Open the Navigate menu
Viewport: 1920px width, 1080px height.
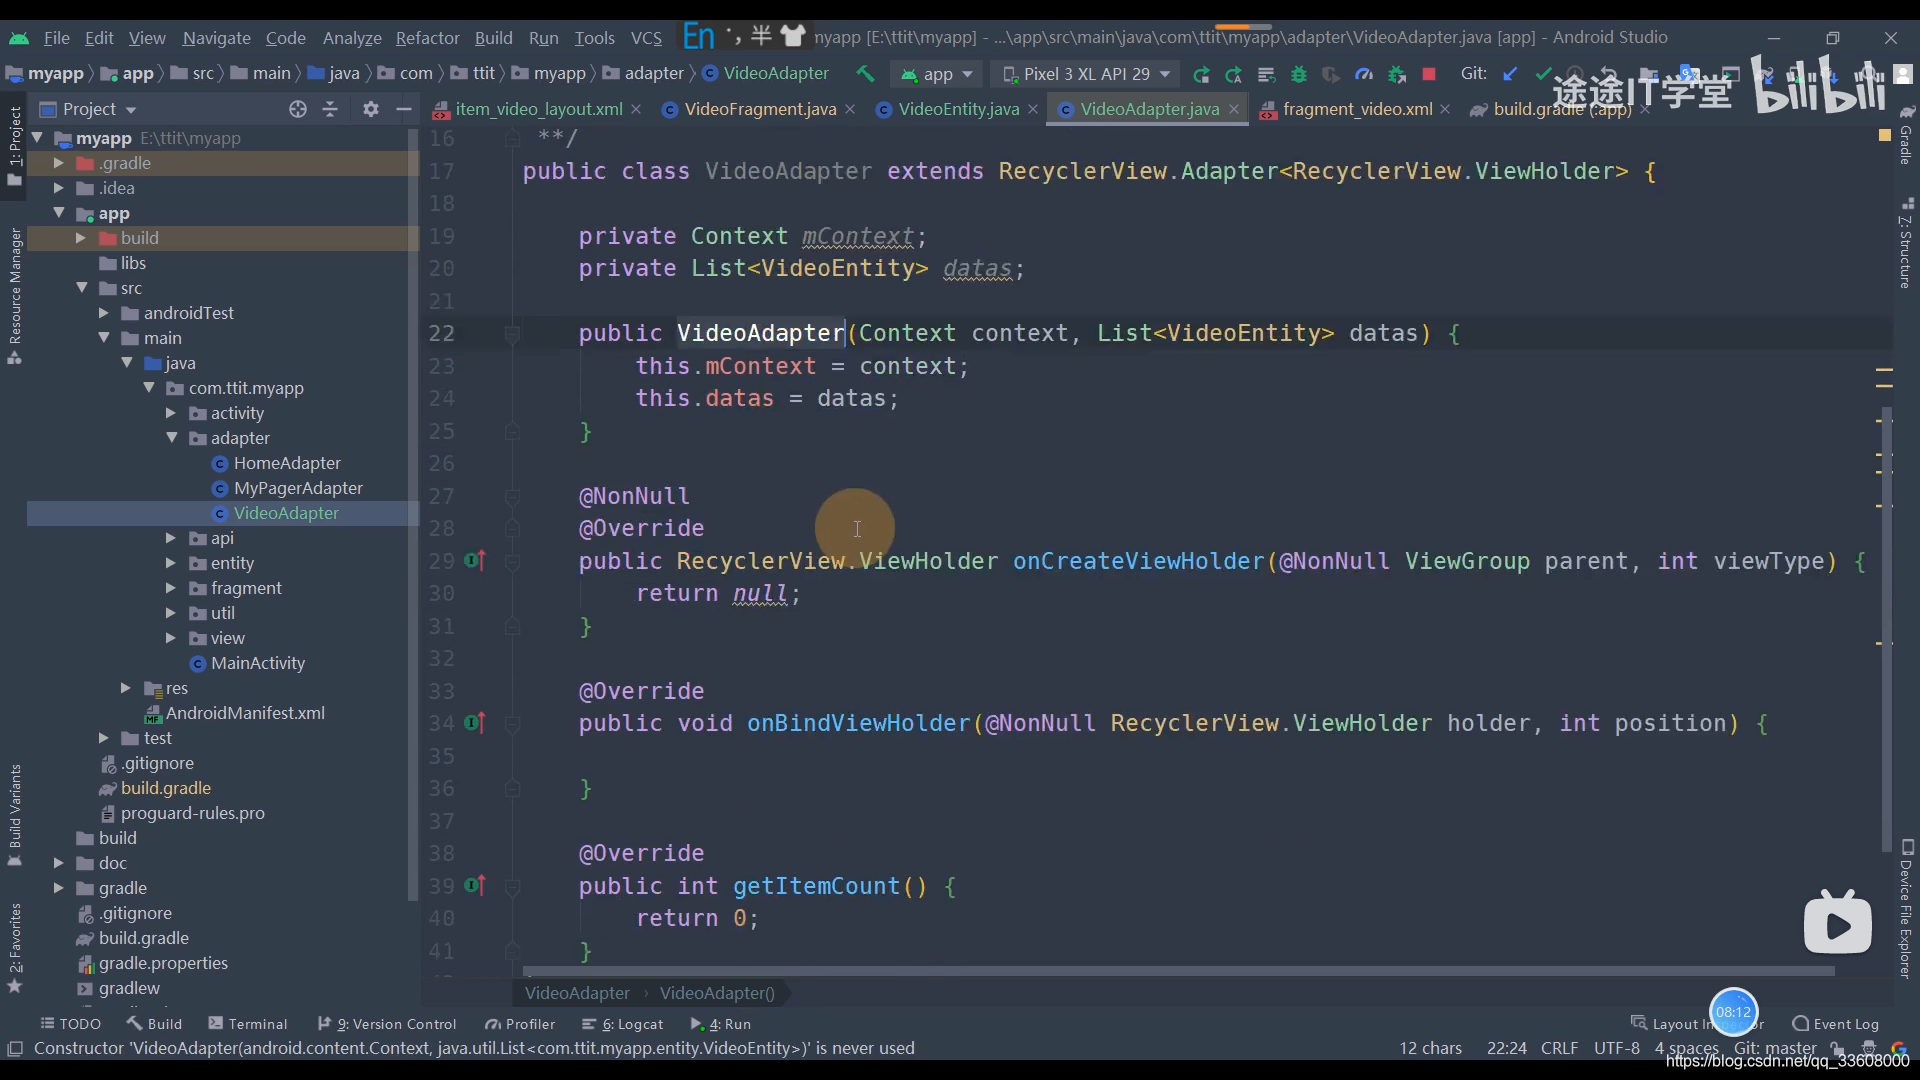(216, 38)
